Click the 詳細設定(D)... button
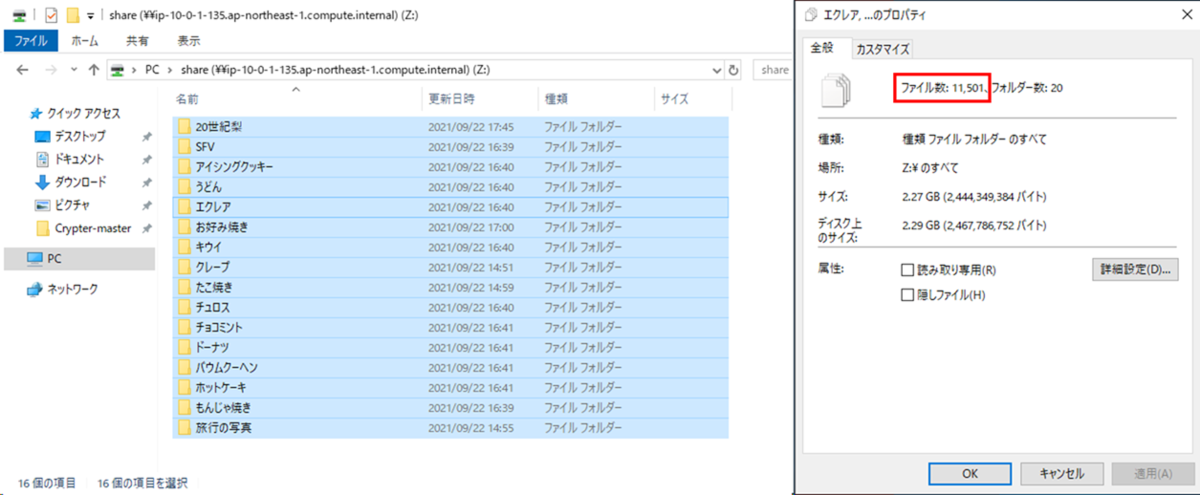 pos(1136,270)
